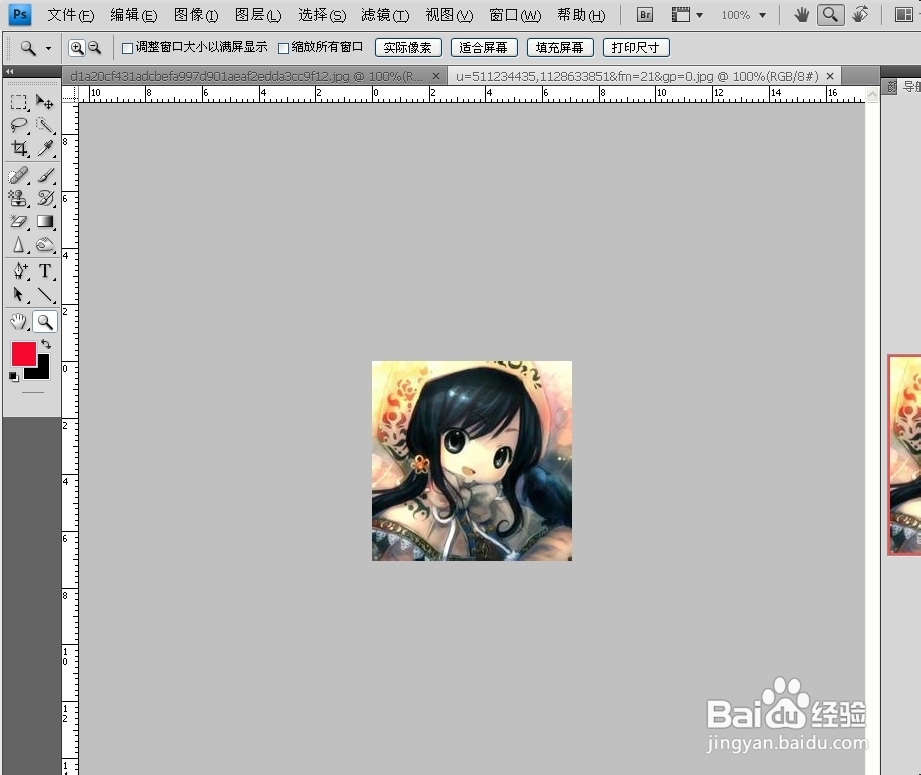The height and width of the screenshot is (775, 921).
Task: Click the Zoom In option icon
Action: [76, 48]
